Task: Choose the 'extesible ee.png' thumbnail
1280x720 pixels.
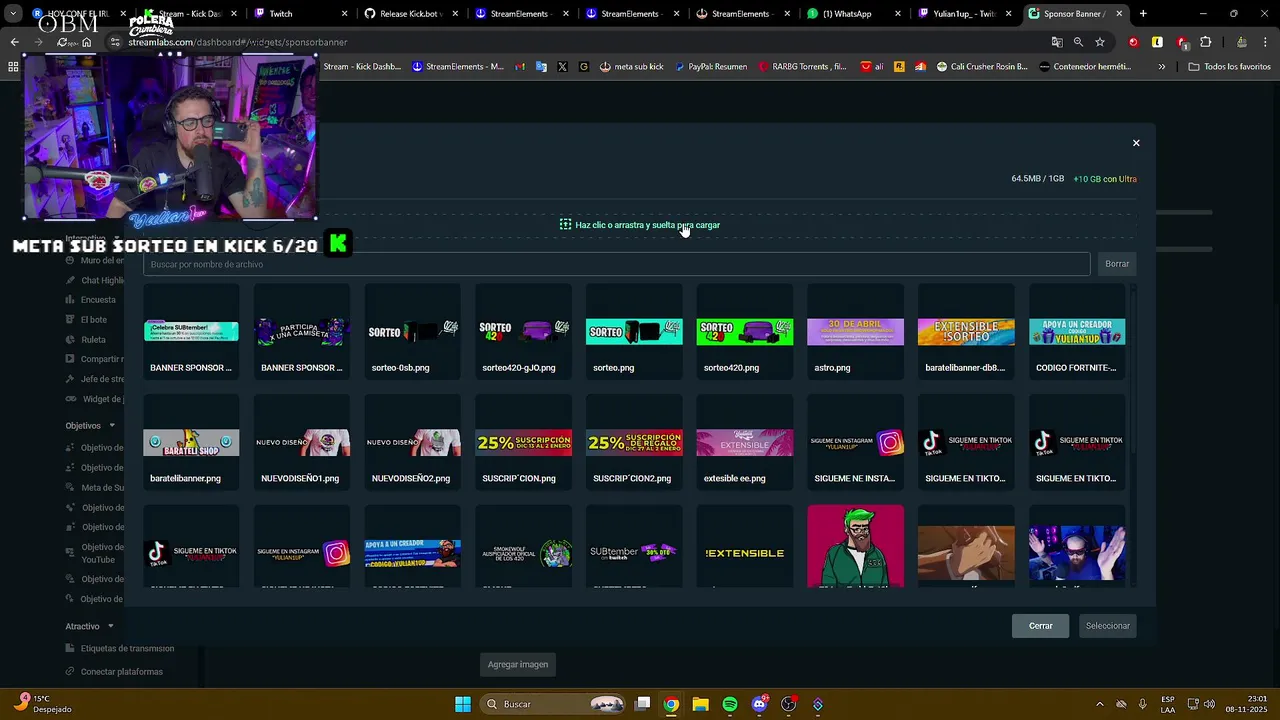Action: [x=744, y=443]
